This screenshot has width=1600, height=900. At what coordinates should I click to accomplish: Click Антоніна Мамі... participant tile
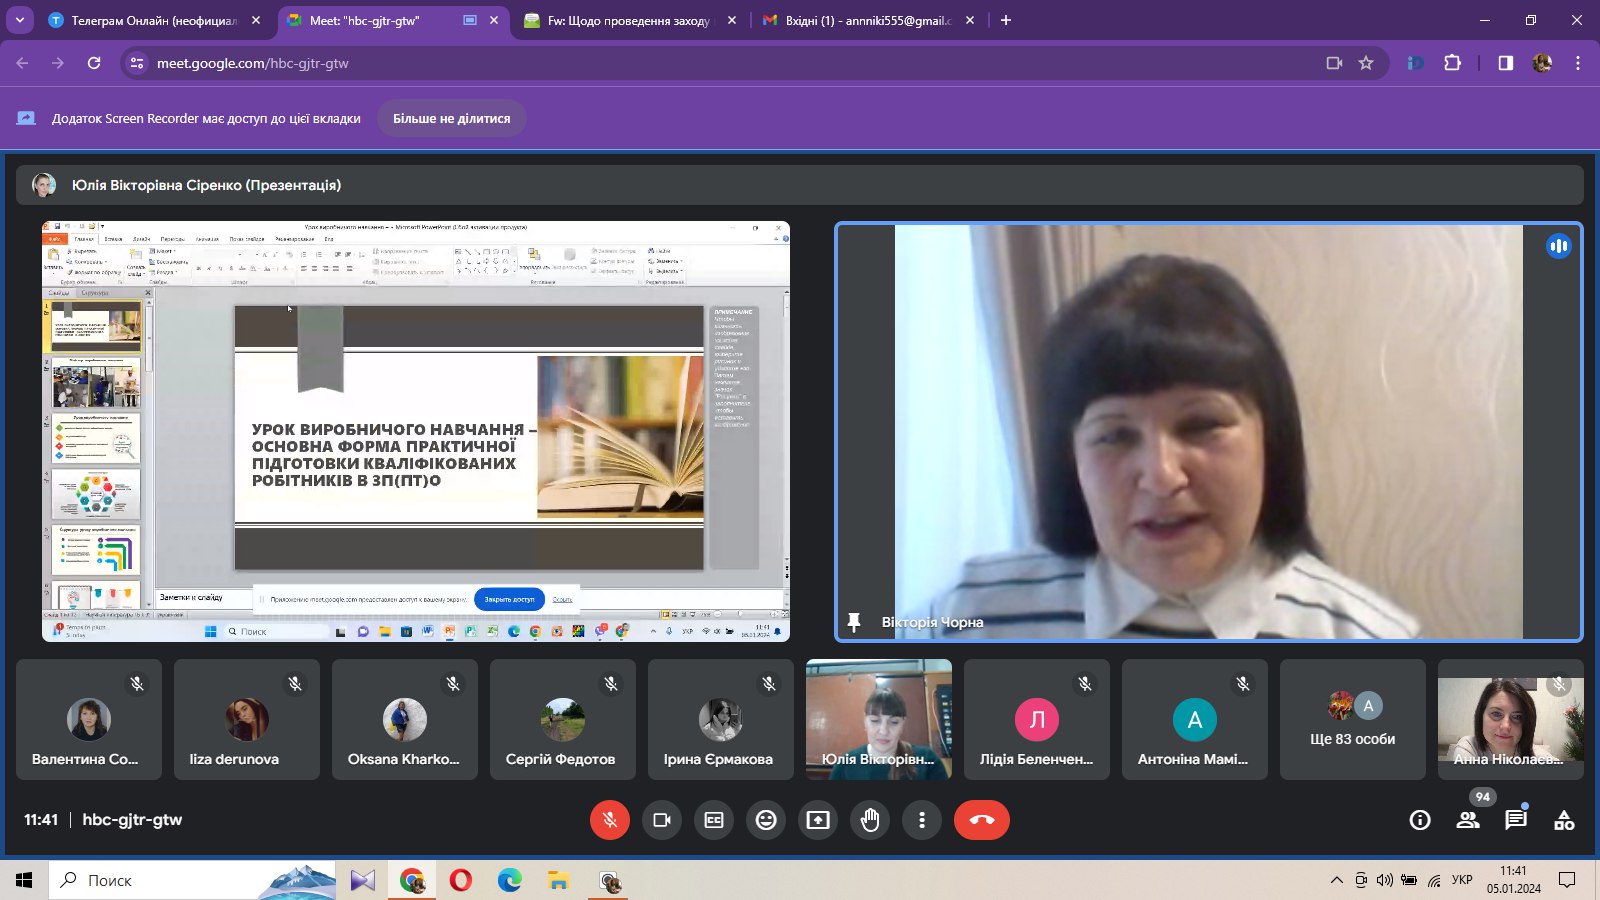[1195, 719]
